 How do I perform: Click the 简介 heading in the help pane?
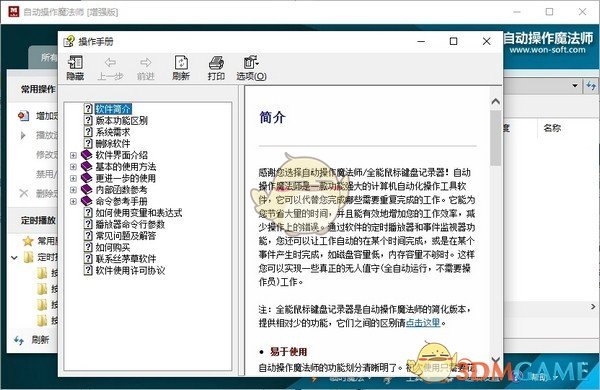(x=272, y=117)
